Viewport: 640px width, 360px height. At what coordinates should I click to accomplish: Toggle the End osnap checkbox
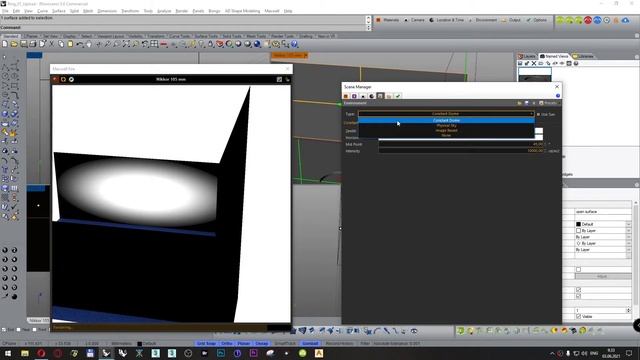(4, 330)
